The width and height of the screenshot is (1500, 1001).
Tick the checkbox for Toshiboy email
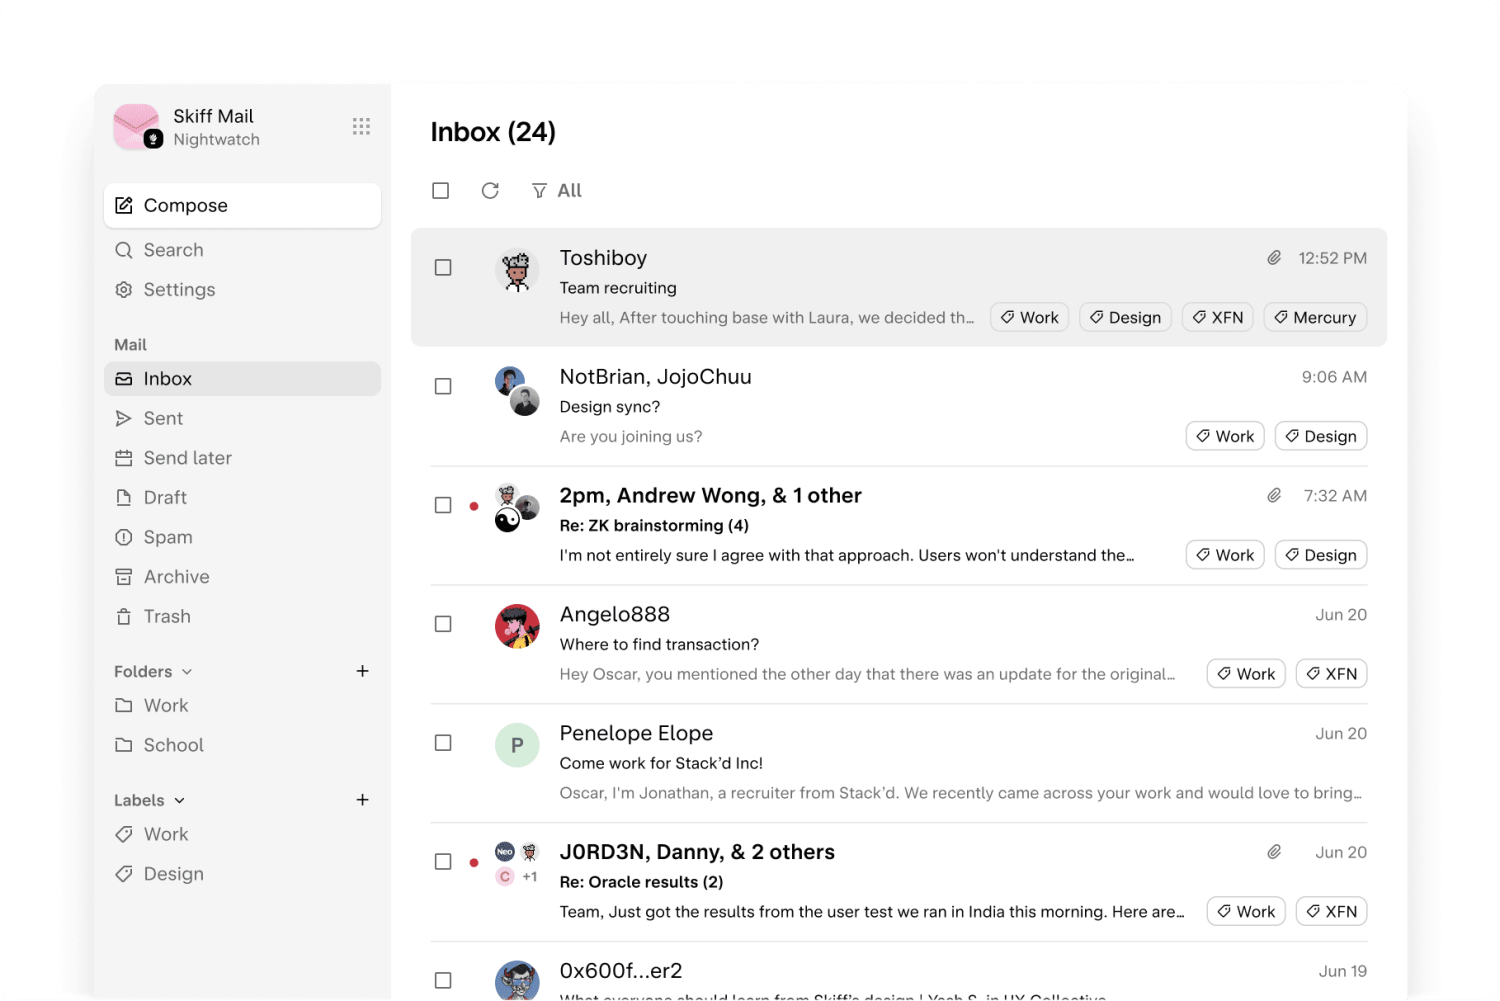pos(443,268)
